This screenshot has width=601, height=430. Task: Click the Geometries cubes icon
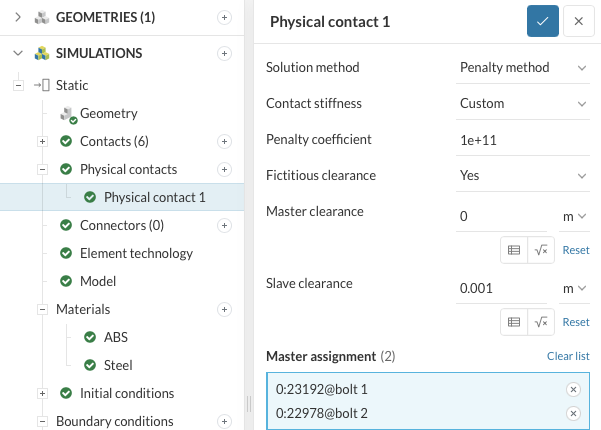tap(42, 18)
